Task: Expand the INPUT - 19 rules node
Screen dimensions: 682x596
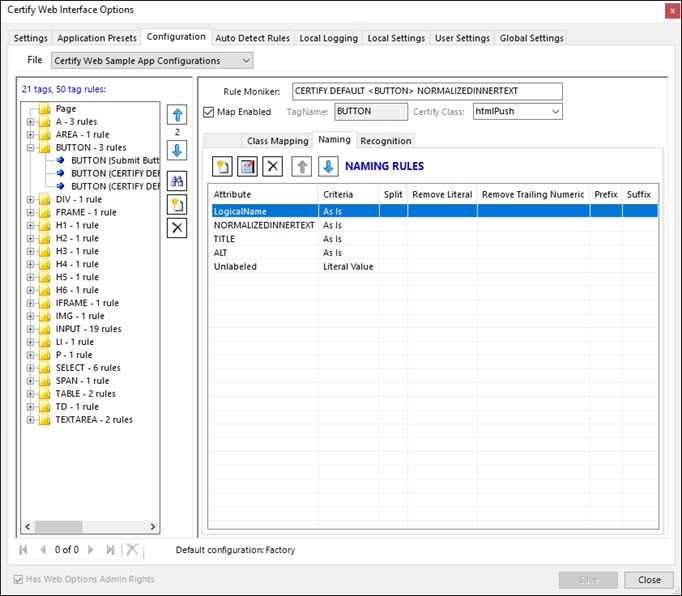Action: 30,329
